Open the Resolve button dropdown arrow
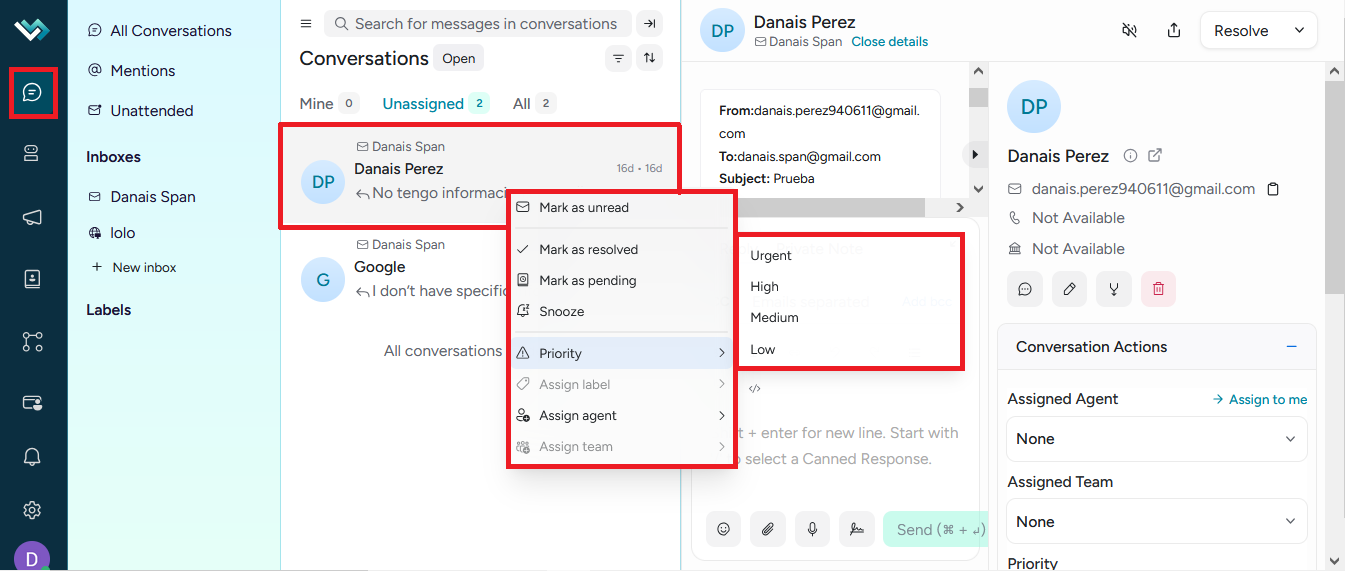The width and height of the screenshot is (1363, 571). point(1300,30)
